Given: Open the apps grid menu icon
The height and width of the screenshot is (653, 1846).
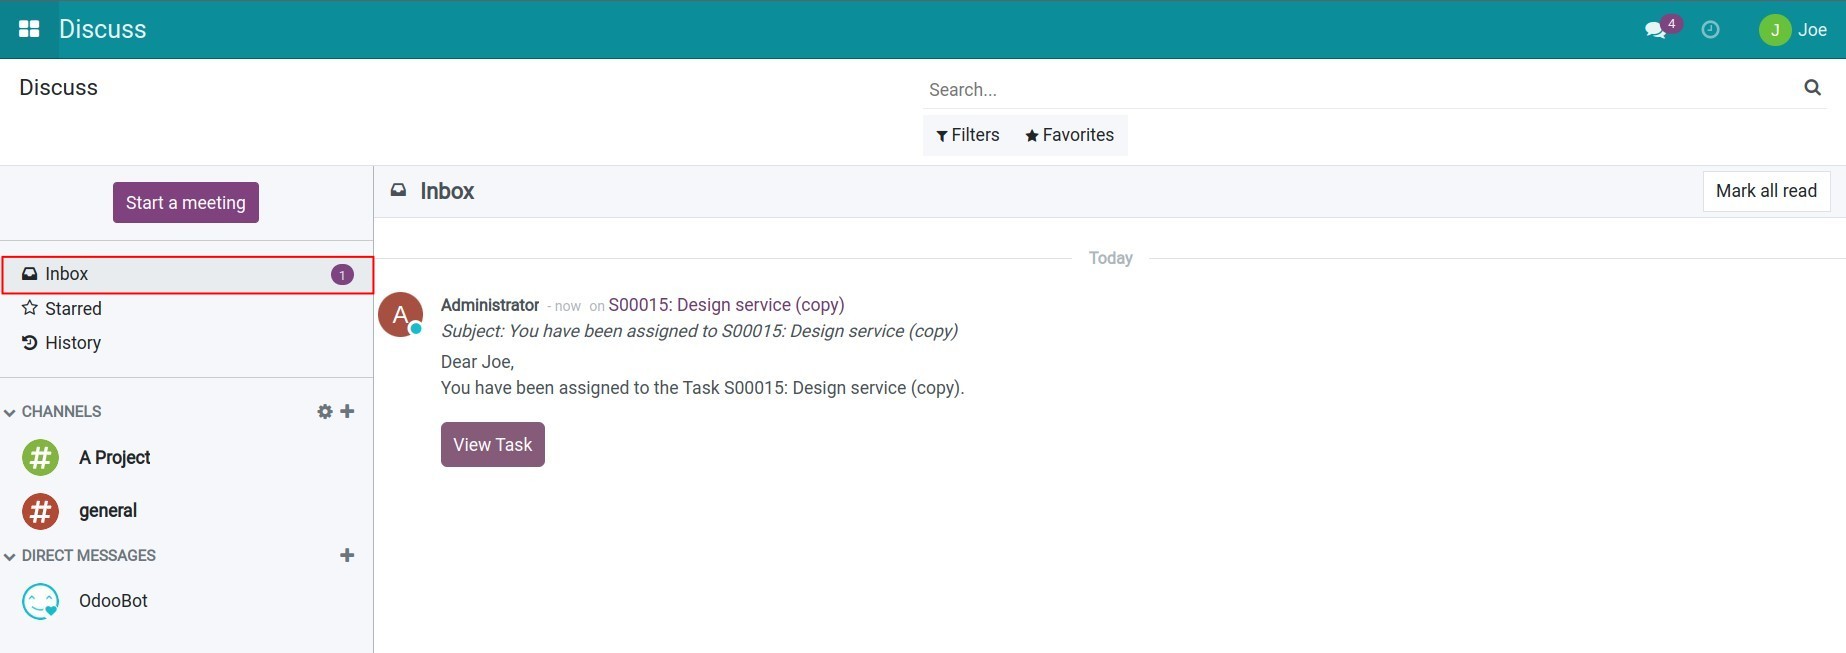Looking at the screenshot, I should pyautogui.click(x=29, y=29).
